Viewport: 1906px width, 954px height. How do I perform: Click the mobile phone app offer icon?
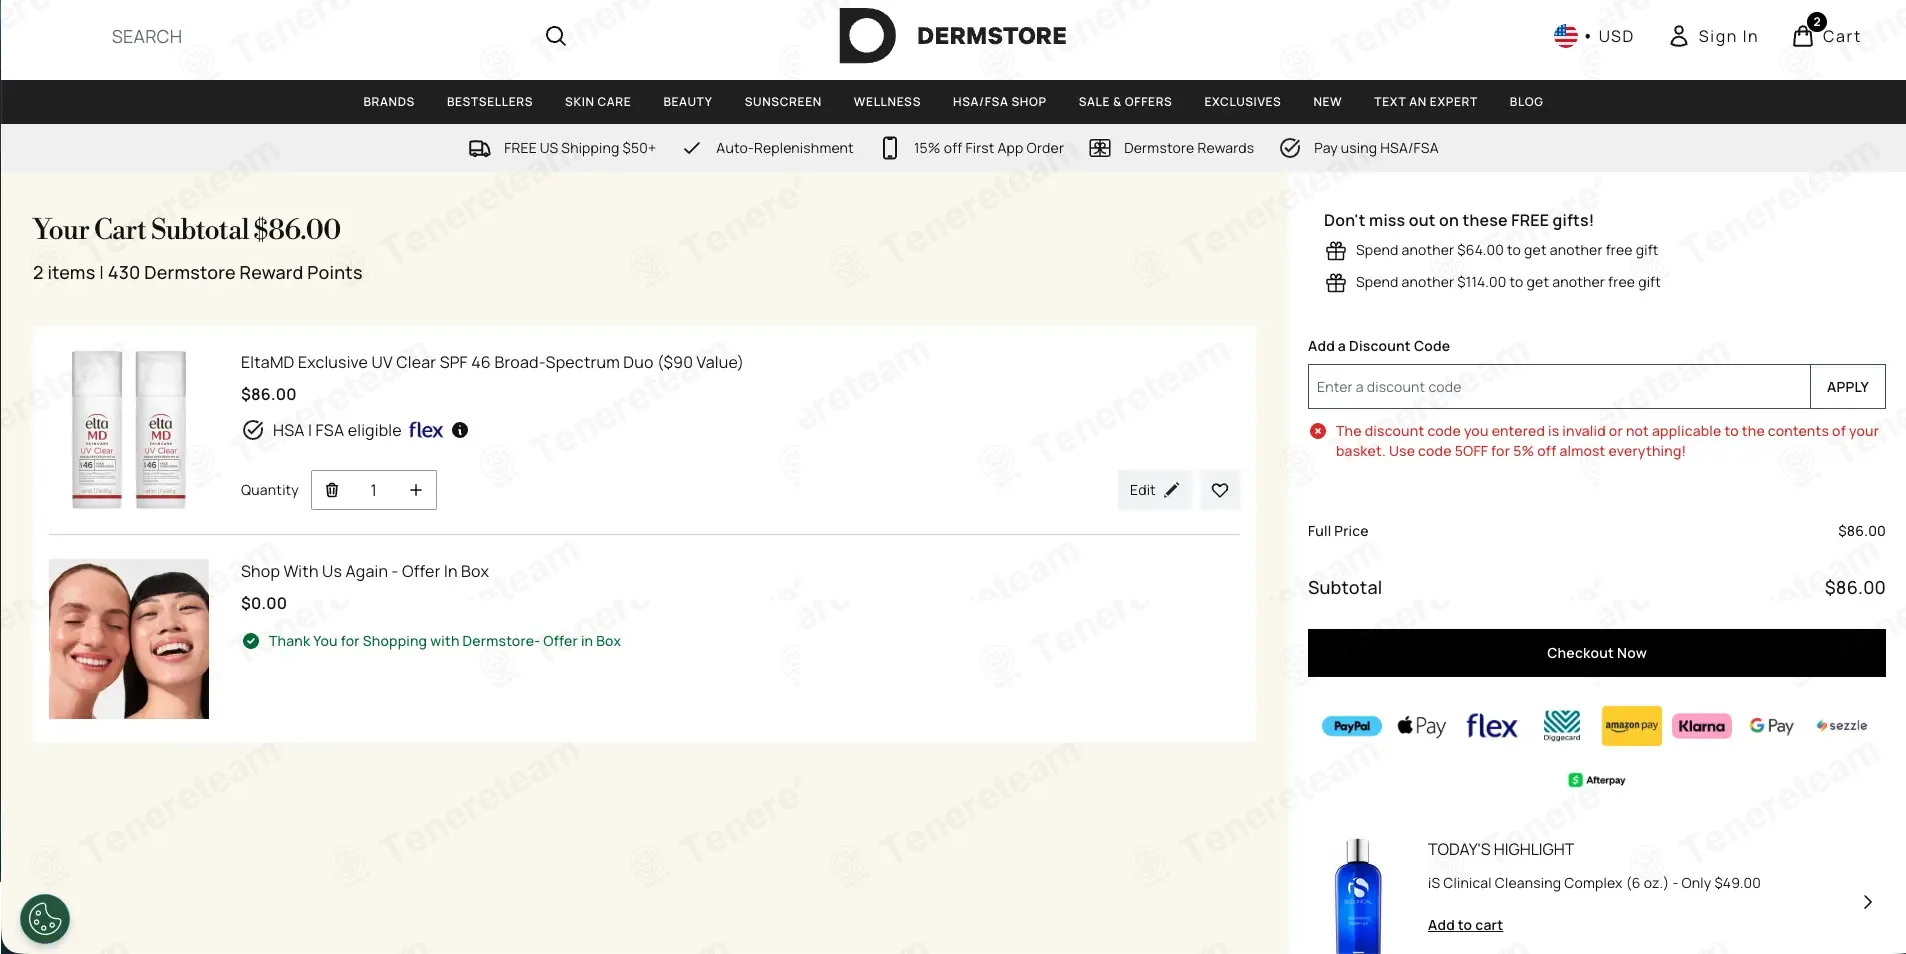click(x=890, y=148)
